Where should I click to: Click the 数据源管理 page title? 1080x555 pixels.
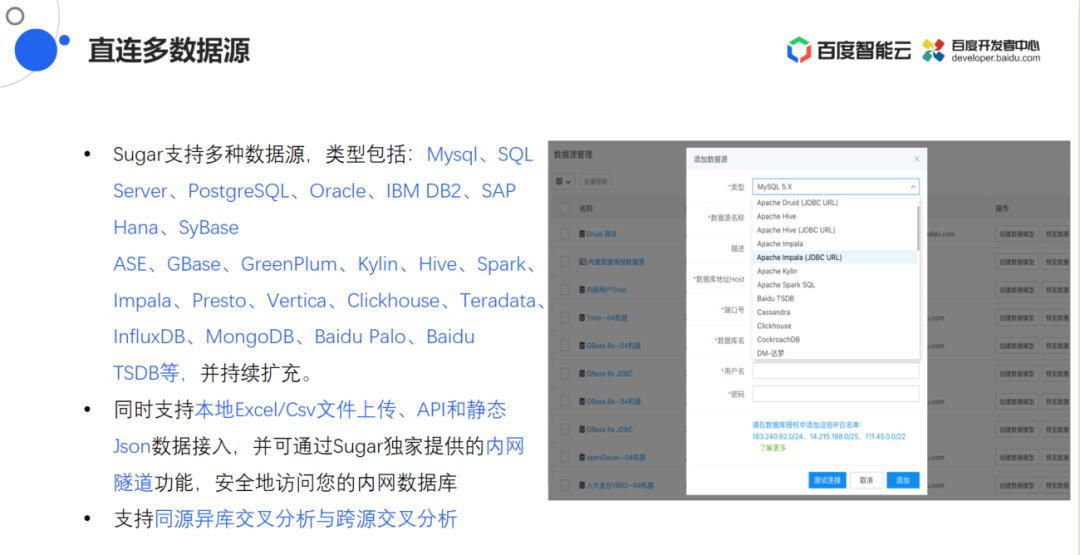(573, 156)
